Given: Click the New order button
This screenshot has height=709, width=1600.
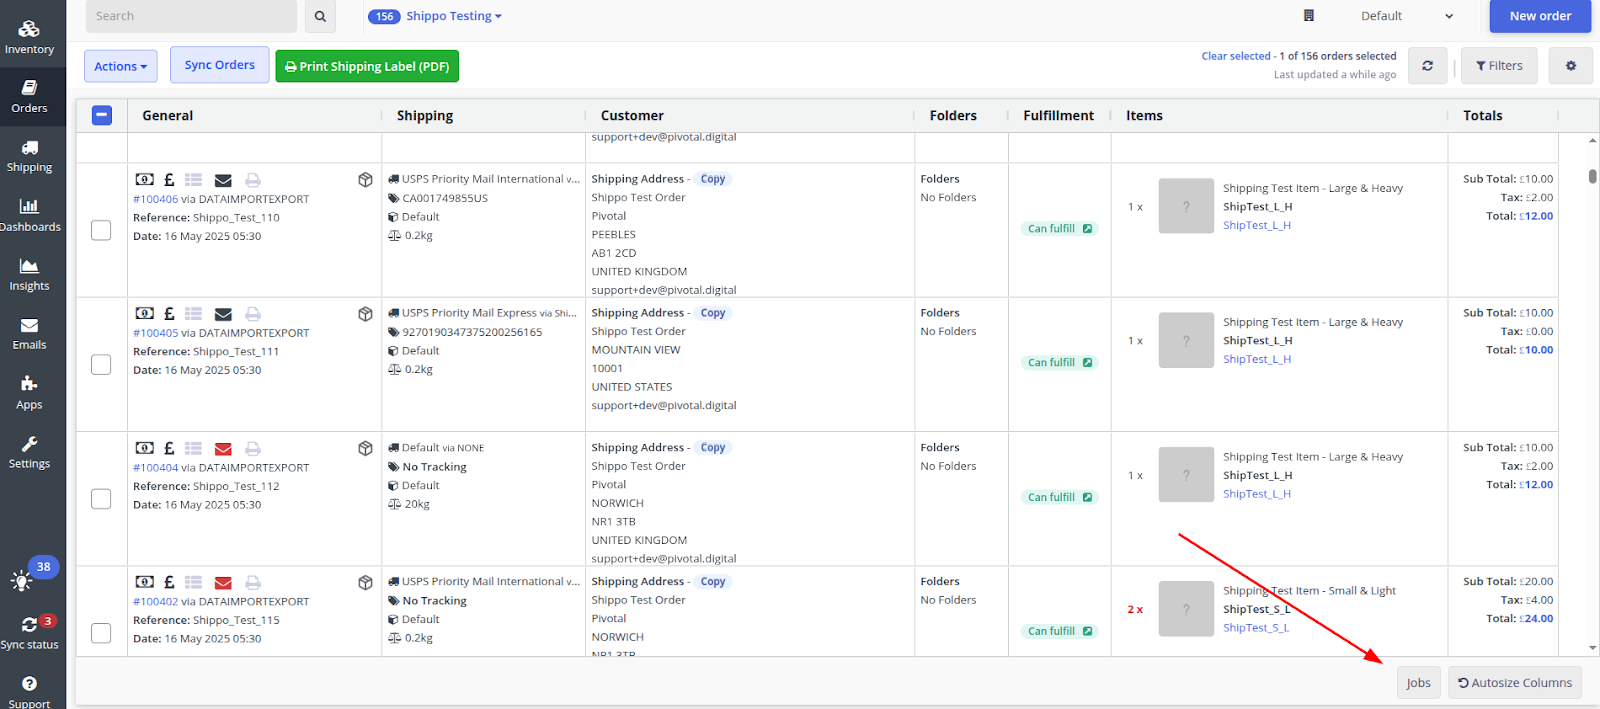Looking at the screenshot, I should pyautogui.click(x=1540, y=16).
